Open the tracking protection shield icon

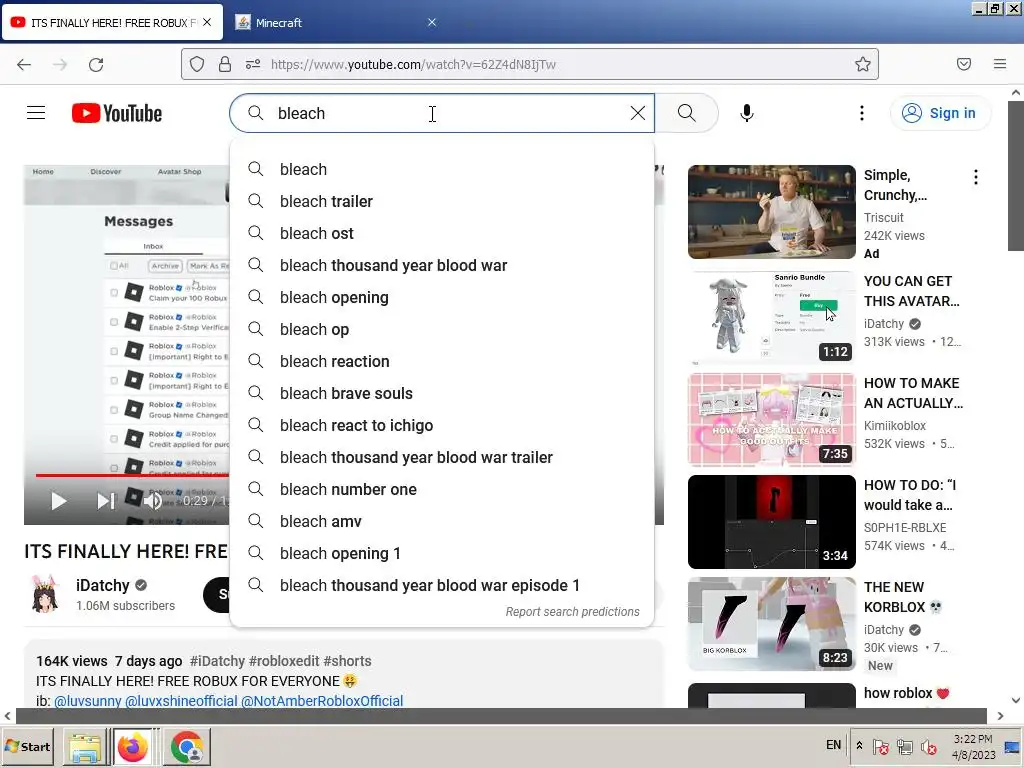coord(197,64)
